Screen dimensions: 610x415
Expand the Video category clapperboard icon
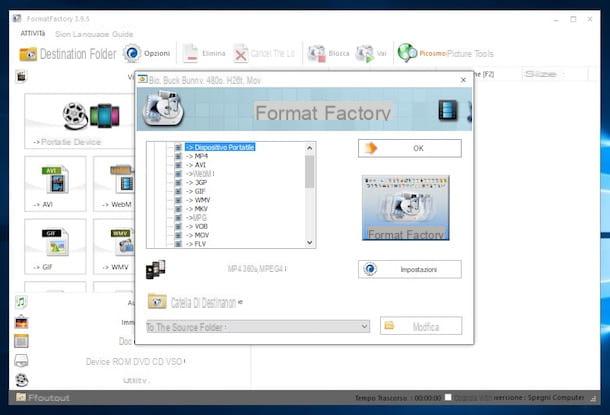pos(21,76)
